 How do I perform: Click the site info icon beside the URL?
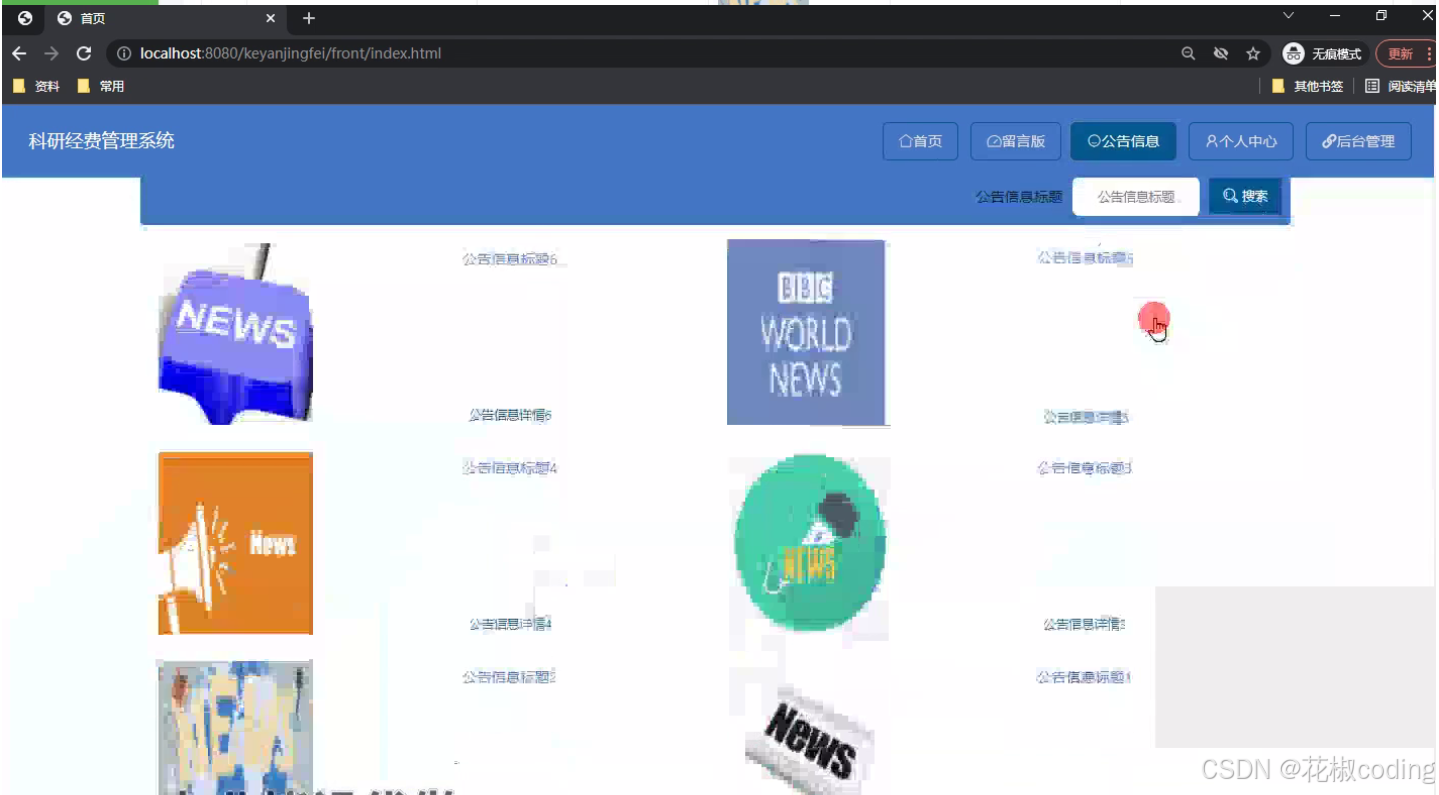click(x=124, y=53)
